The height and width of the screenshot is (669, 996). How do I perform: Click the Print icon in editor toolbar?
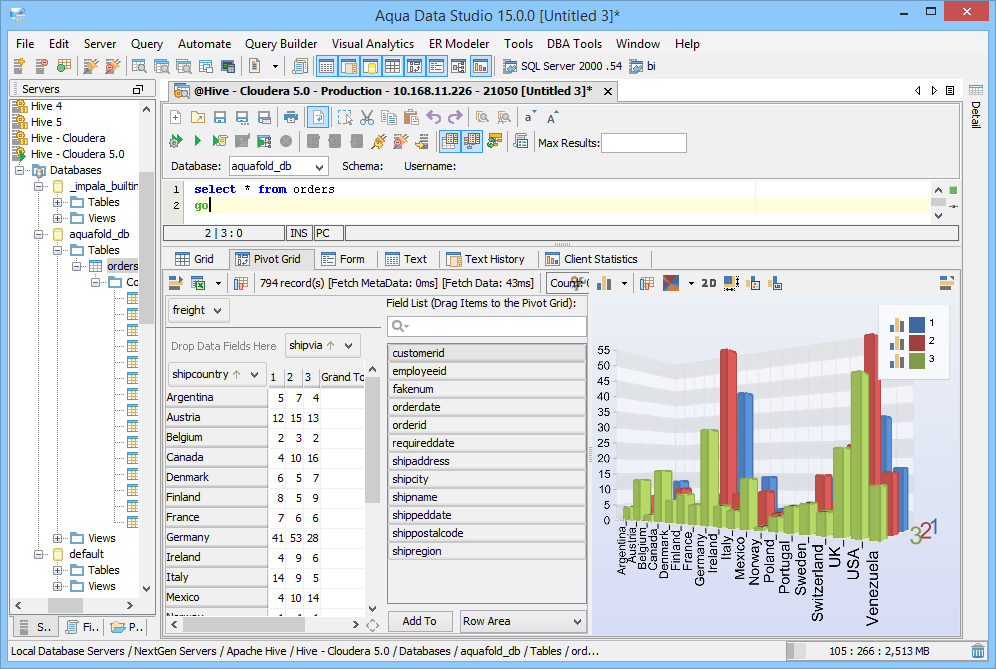[x=290, y=118]
